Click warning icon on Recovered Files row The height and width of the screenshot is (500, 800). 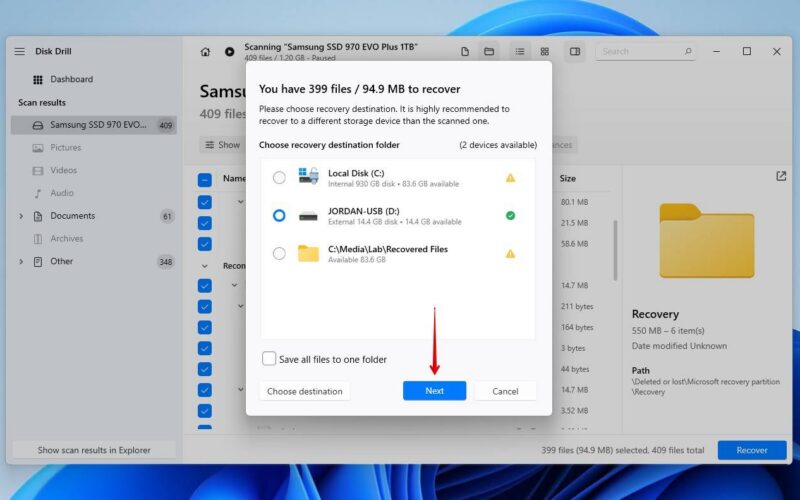pos(510,254)
